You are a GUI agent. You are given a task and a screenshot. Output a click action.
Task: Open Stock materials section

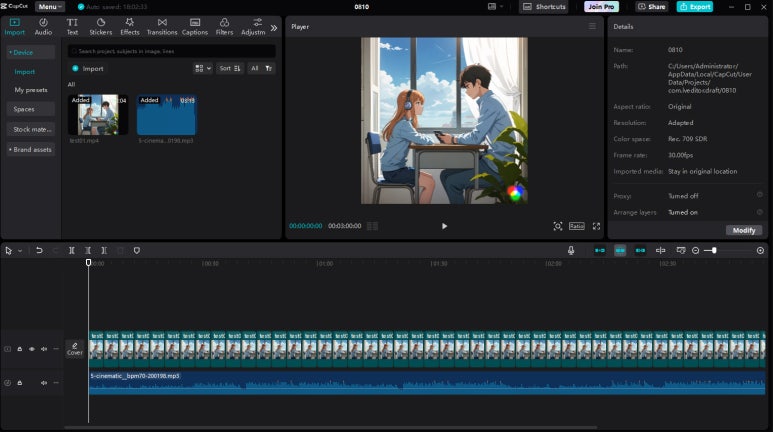[31, 129]
